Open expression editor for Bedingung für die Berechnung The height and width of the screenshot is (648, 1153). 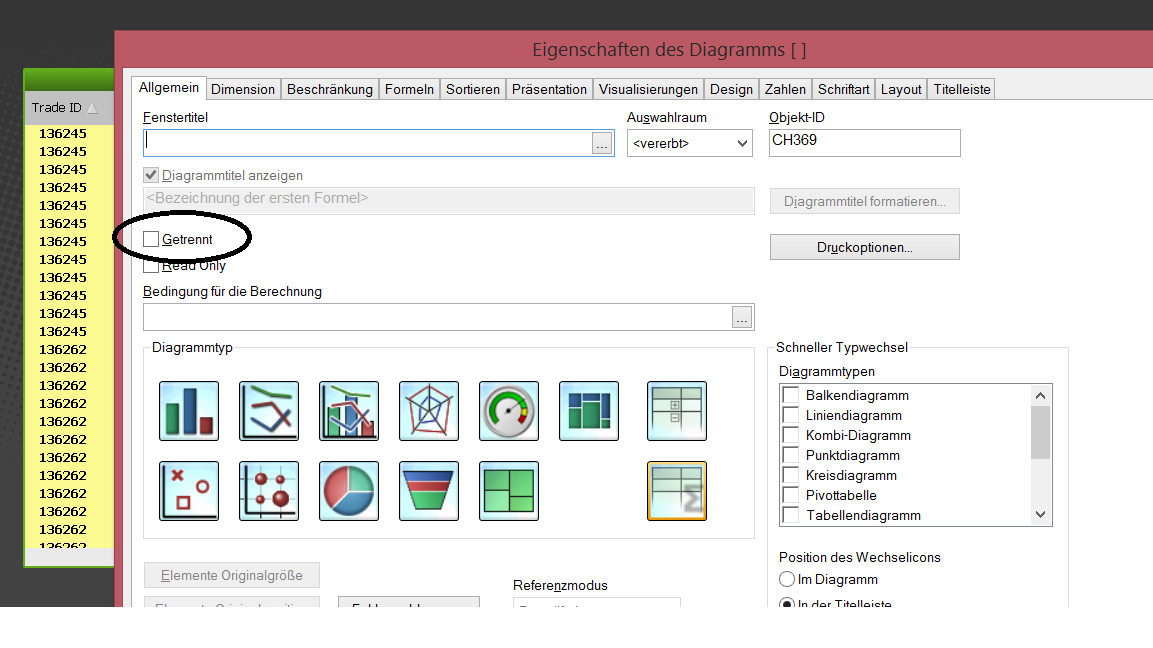(x=742, y=317)
